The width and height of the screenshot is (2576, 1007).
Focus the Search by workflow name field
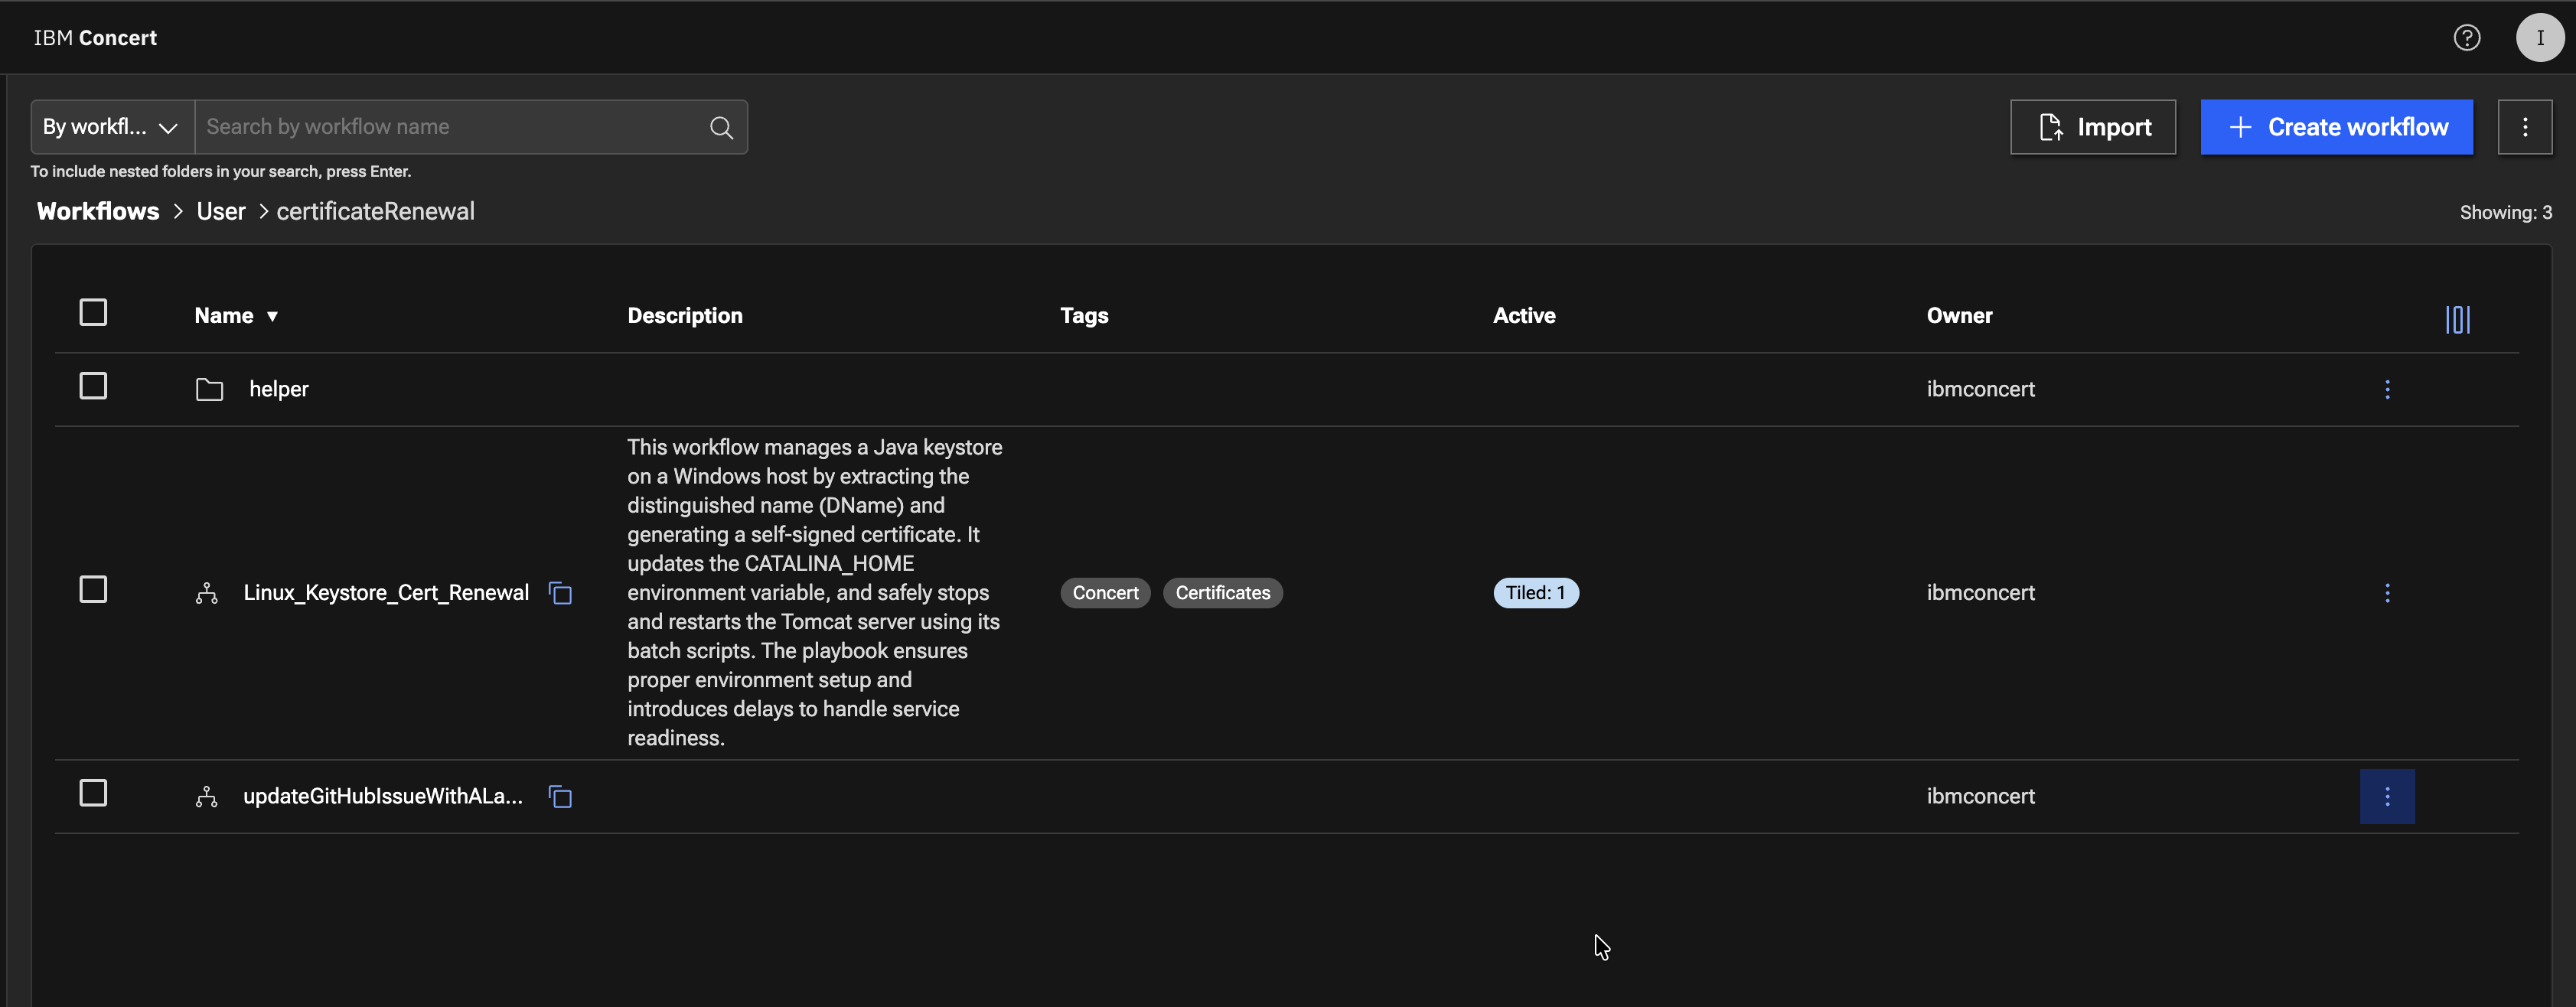point(450,127)
